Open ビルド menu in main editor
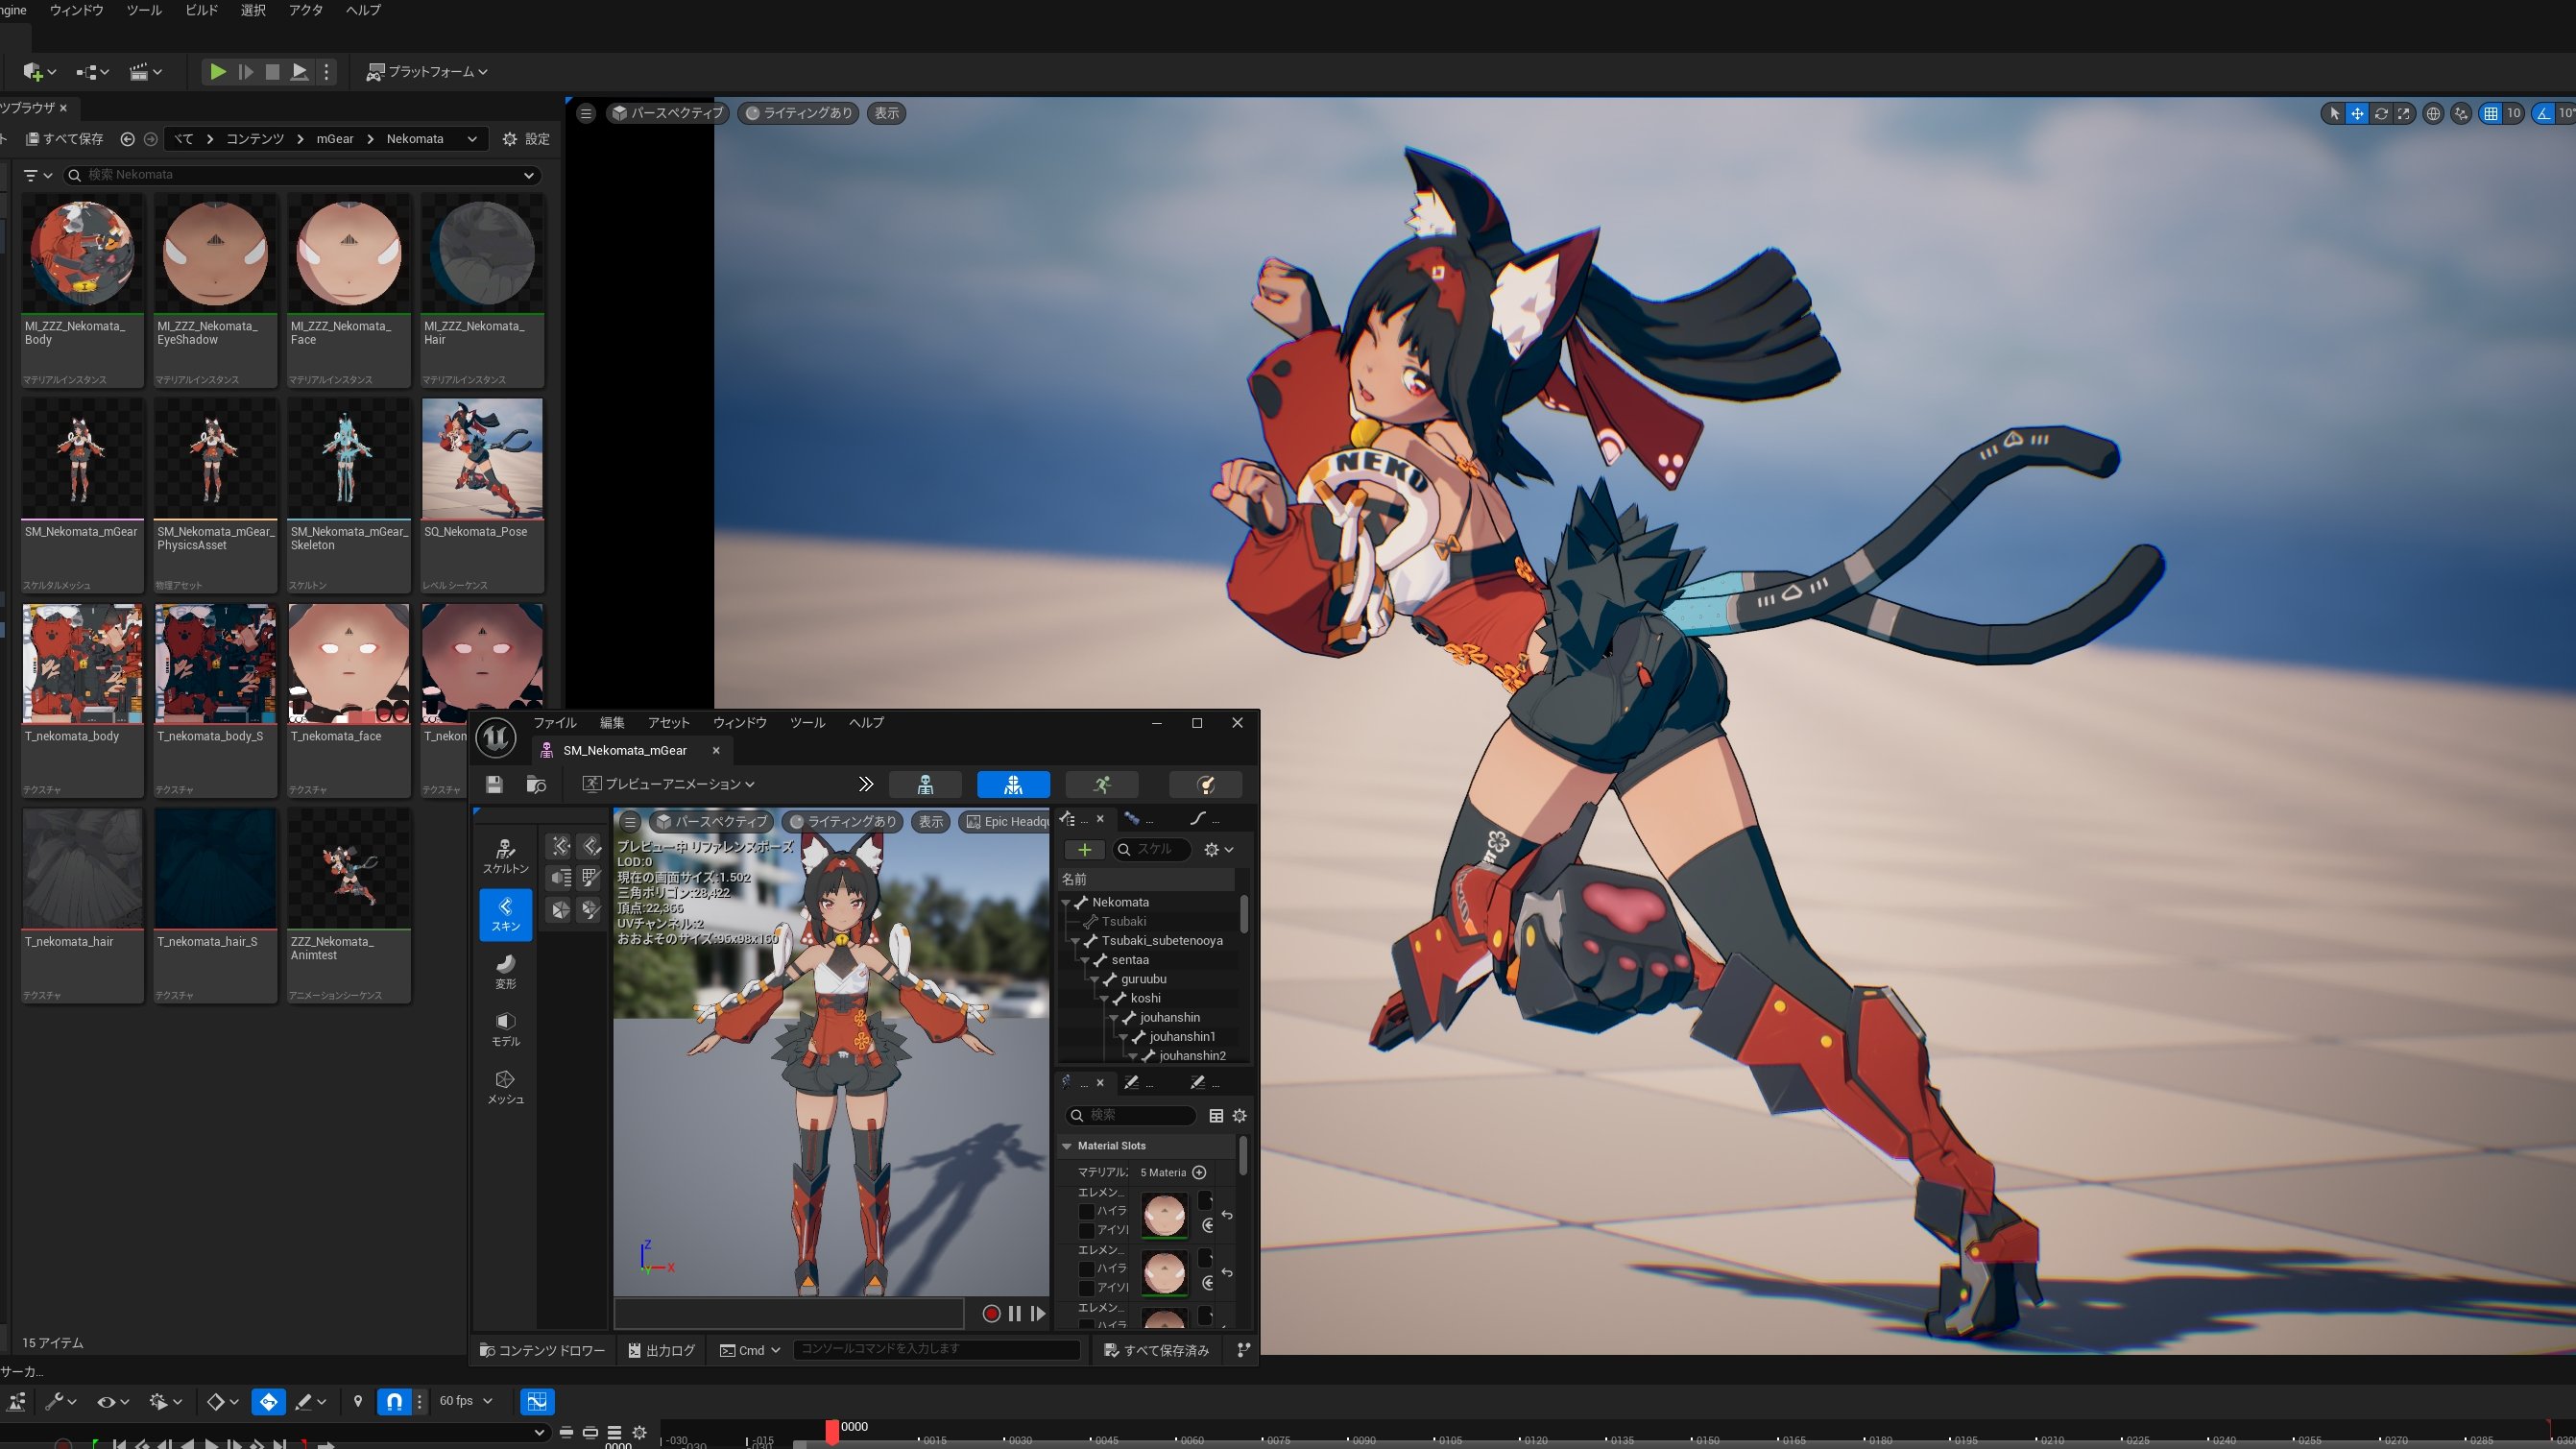The height and width of the screenshot is (1449, 2576). [201, 10]
